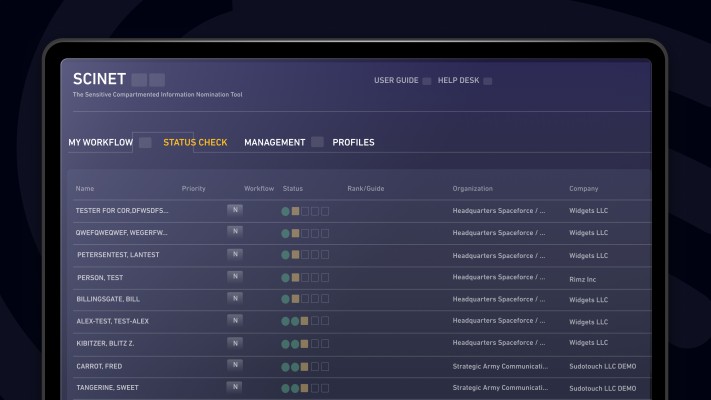The width and height of the screenshot is (711, 400).
Task: Click Widgets LLC in BILLINGSGATE, BILL row
Action: coord(589,300)
